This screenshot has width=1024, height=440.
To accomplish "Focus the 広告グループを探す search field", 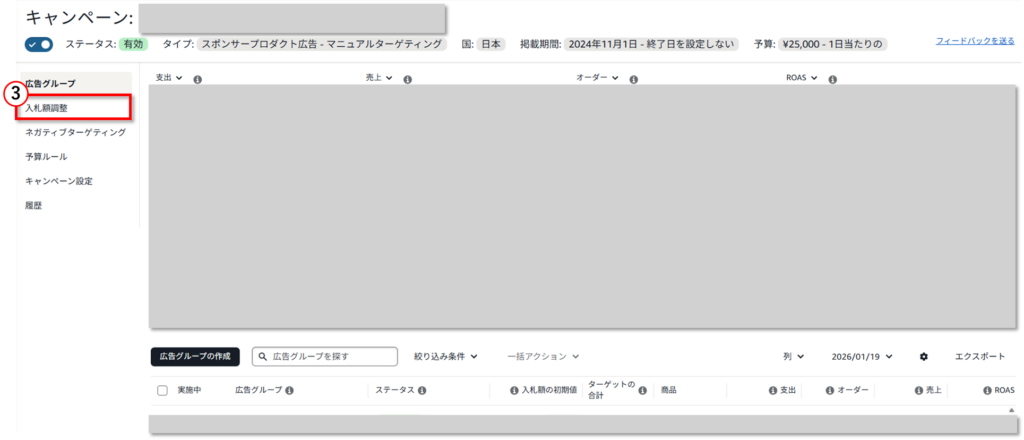I will 325,356.
